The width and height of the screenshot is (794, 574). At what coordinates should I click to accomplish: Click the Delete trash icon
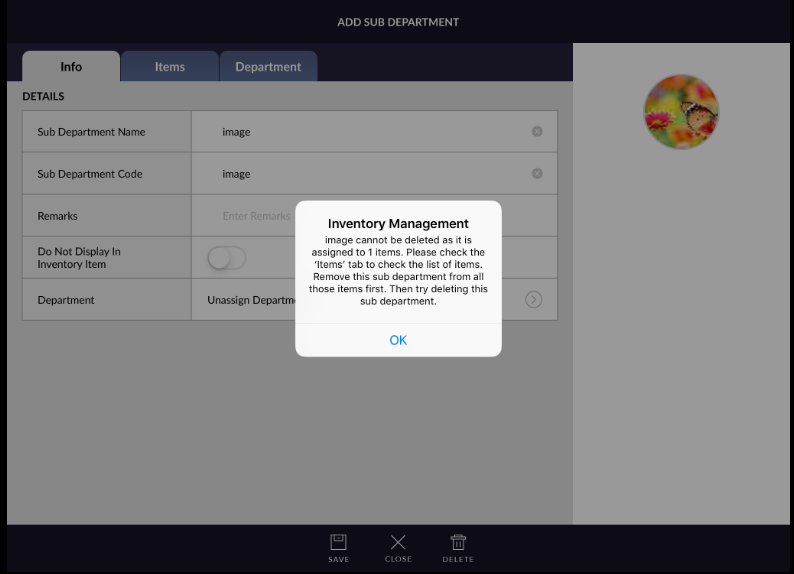458,546
